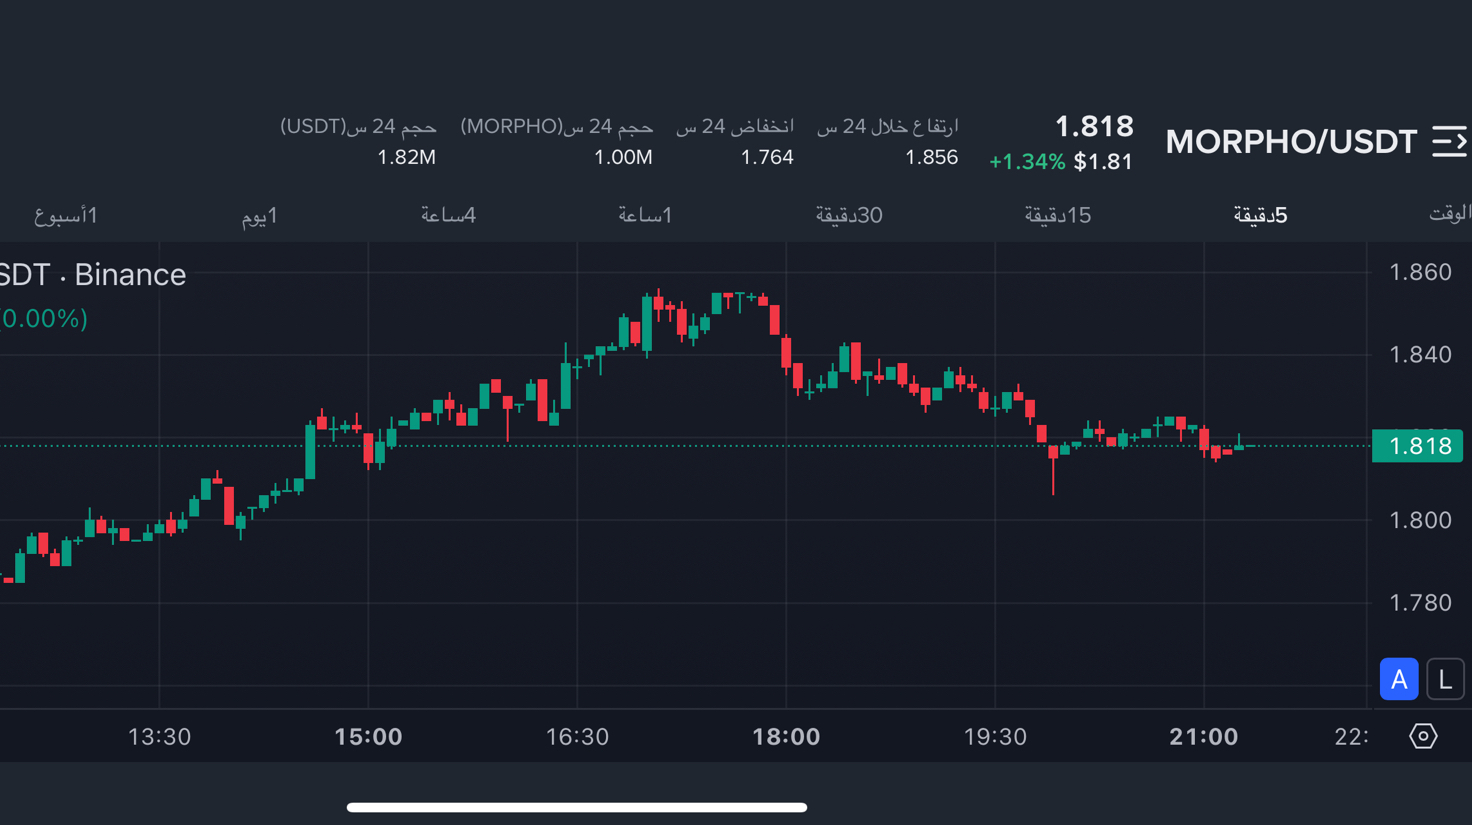The width and height of the screenshot is (1472, 825).
Task: Click the 0.00% change label on chart
Action: point(44,319)
